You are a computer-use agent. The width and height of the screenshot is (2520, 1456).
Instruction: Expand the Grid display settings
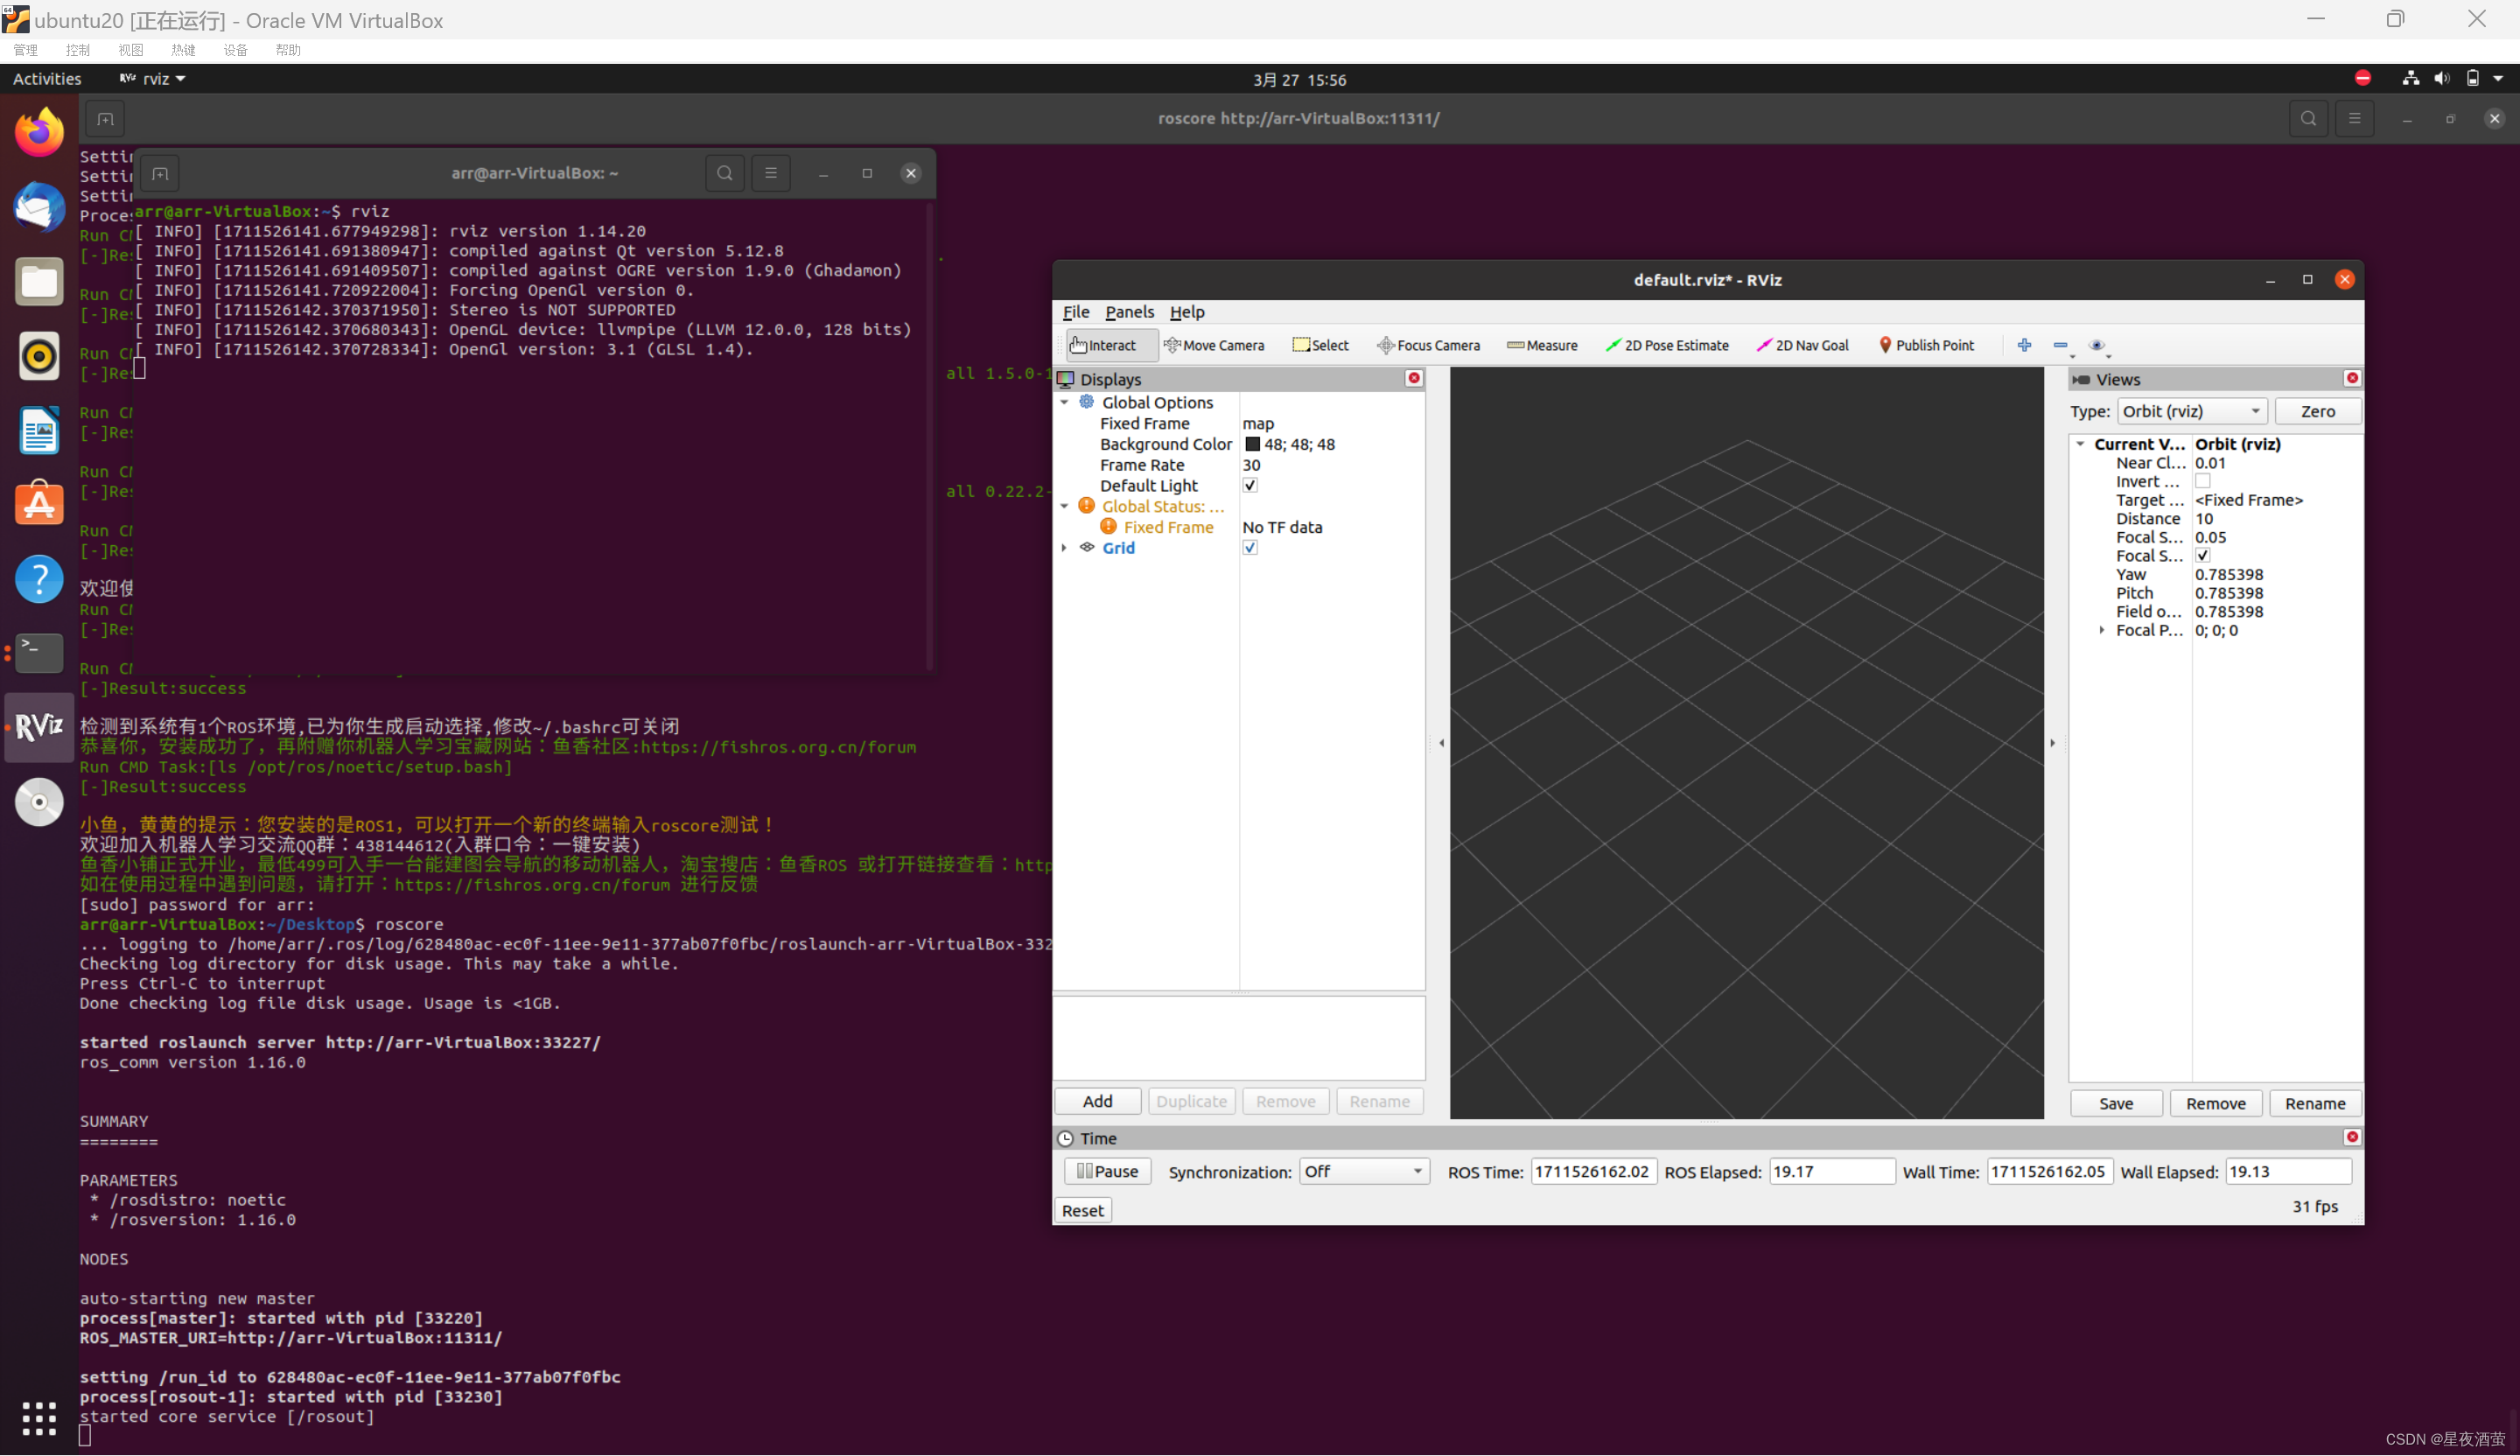(1064, 547)
